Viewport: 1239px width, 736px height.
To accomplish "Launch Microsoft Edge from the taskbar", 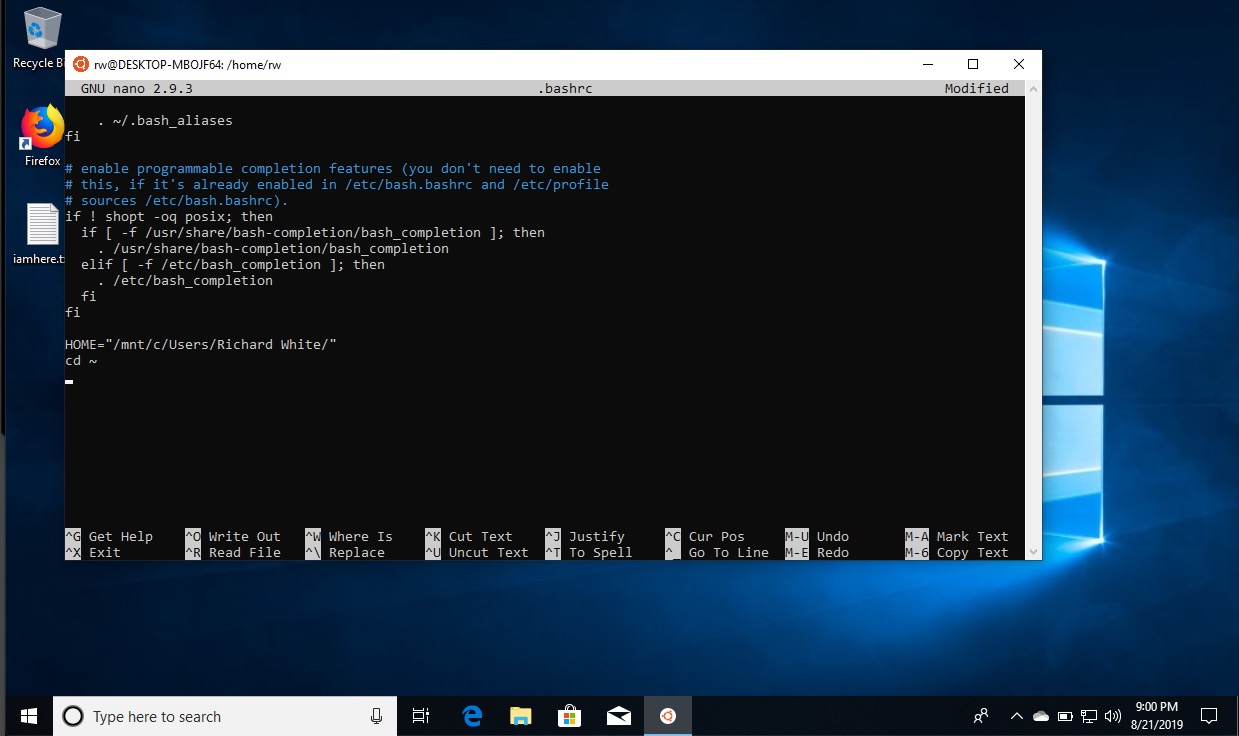I will click(472, 716).
